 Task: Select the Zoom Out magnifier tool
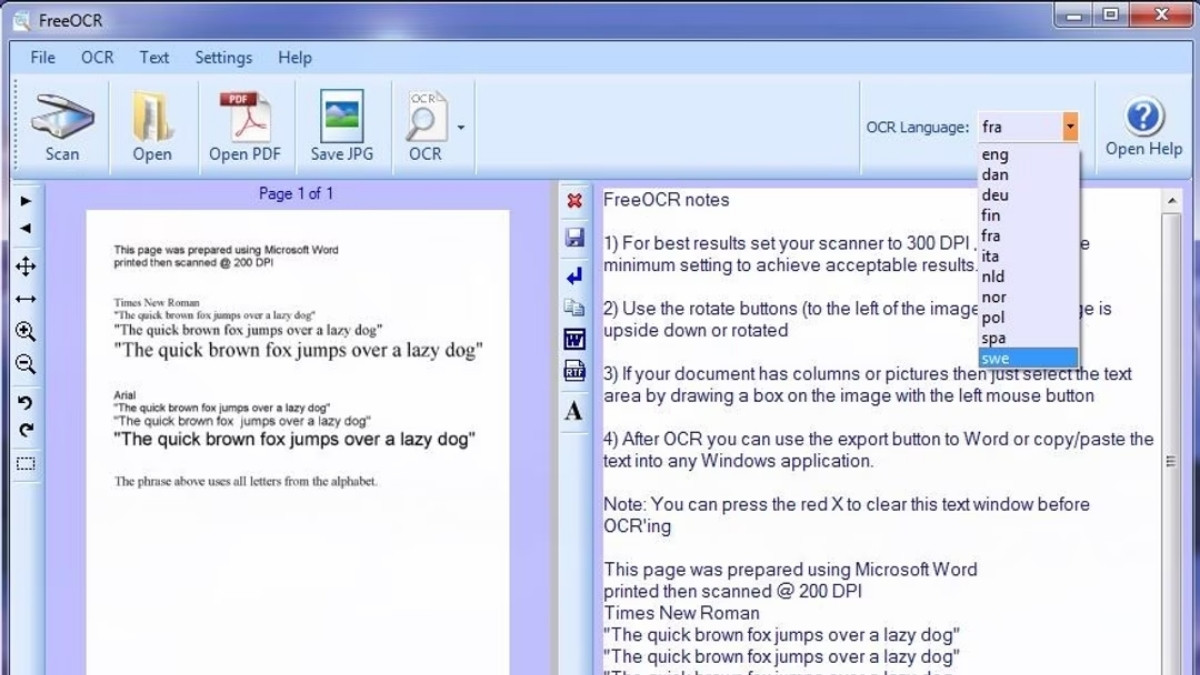(25, 364)
